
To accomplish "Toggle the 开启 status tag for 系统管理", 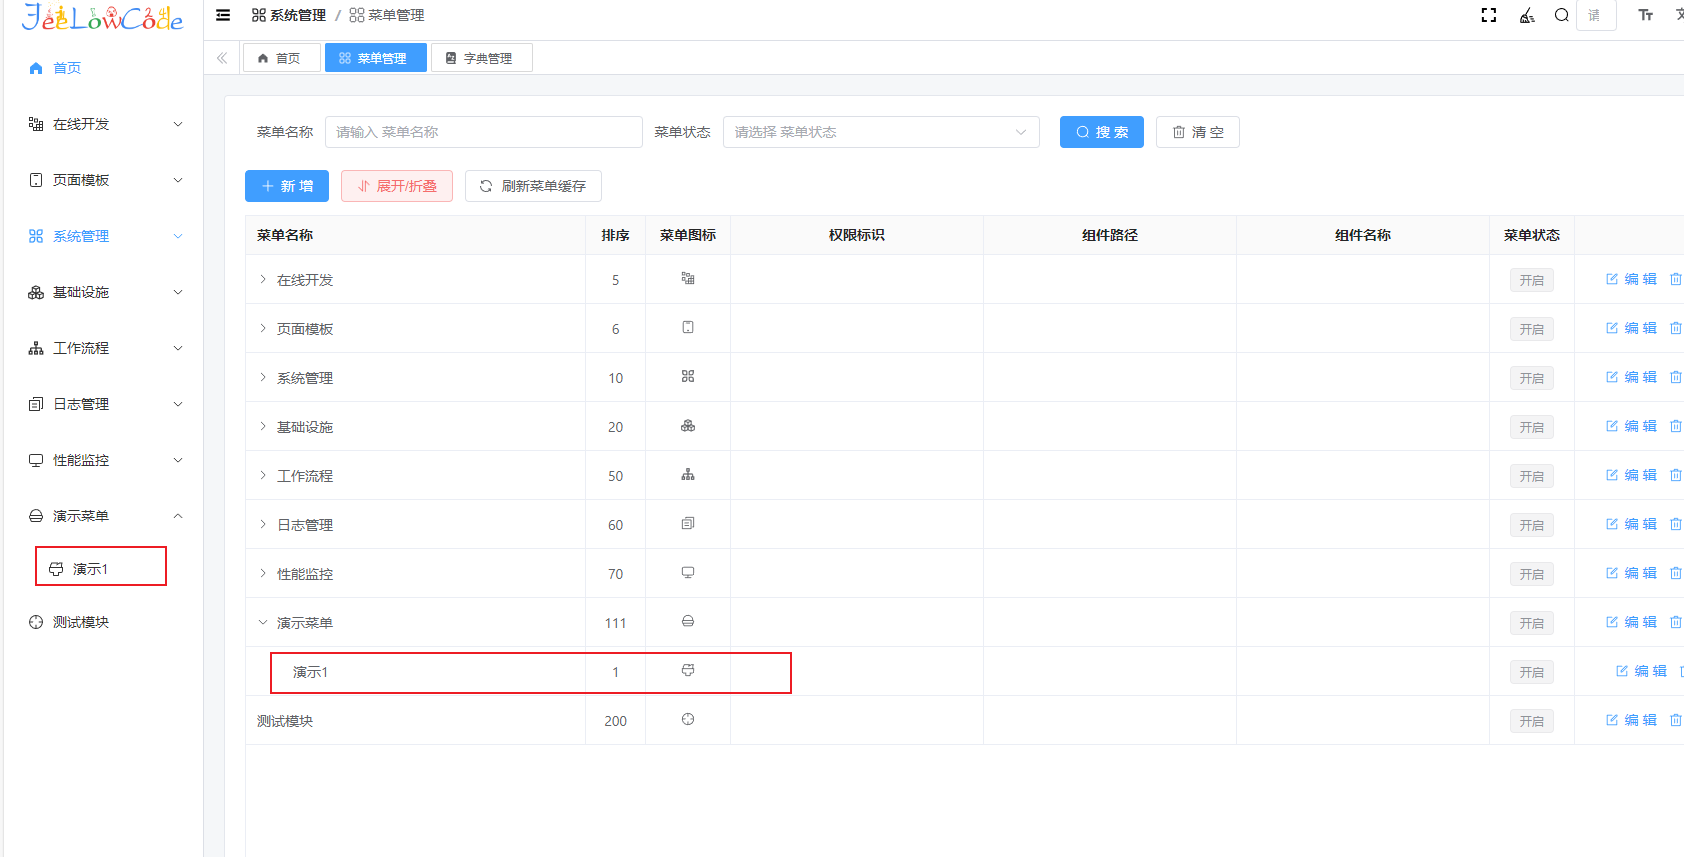I will pyautogui.click(x=1531, y=378).
